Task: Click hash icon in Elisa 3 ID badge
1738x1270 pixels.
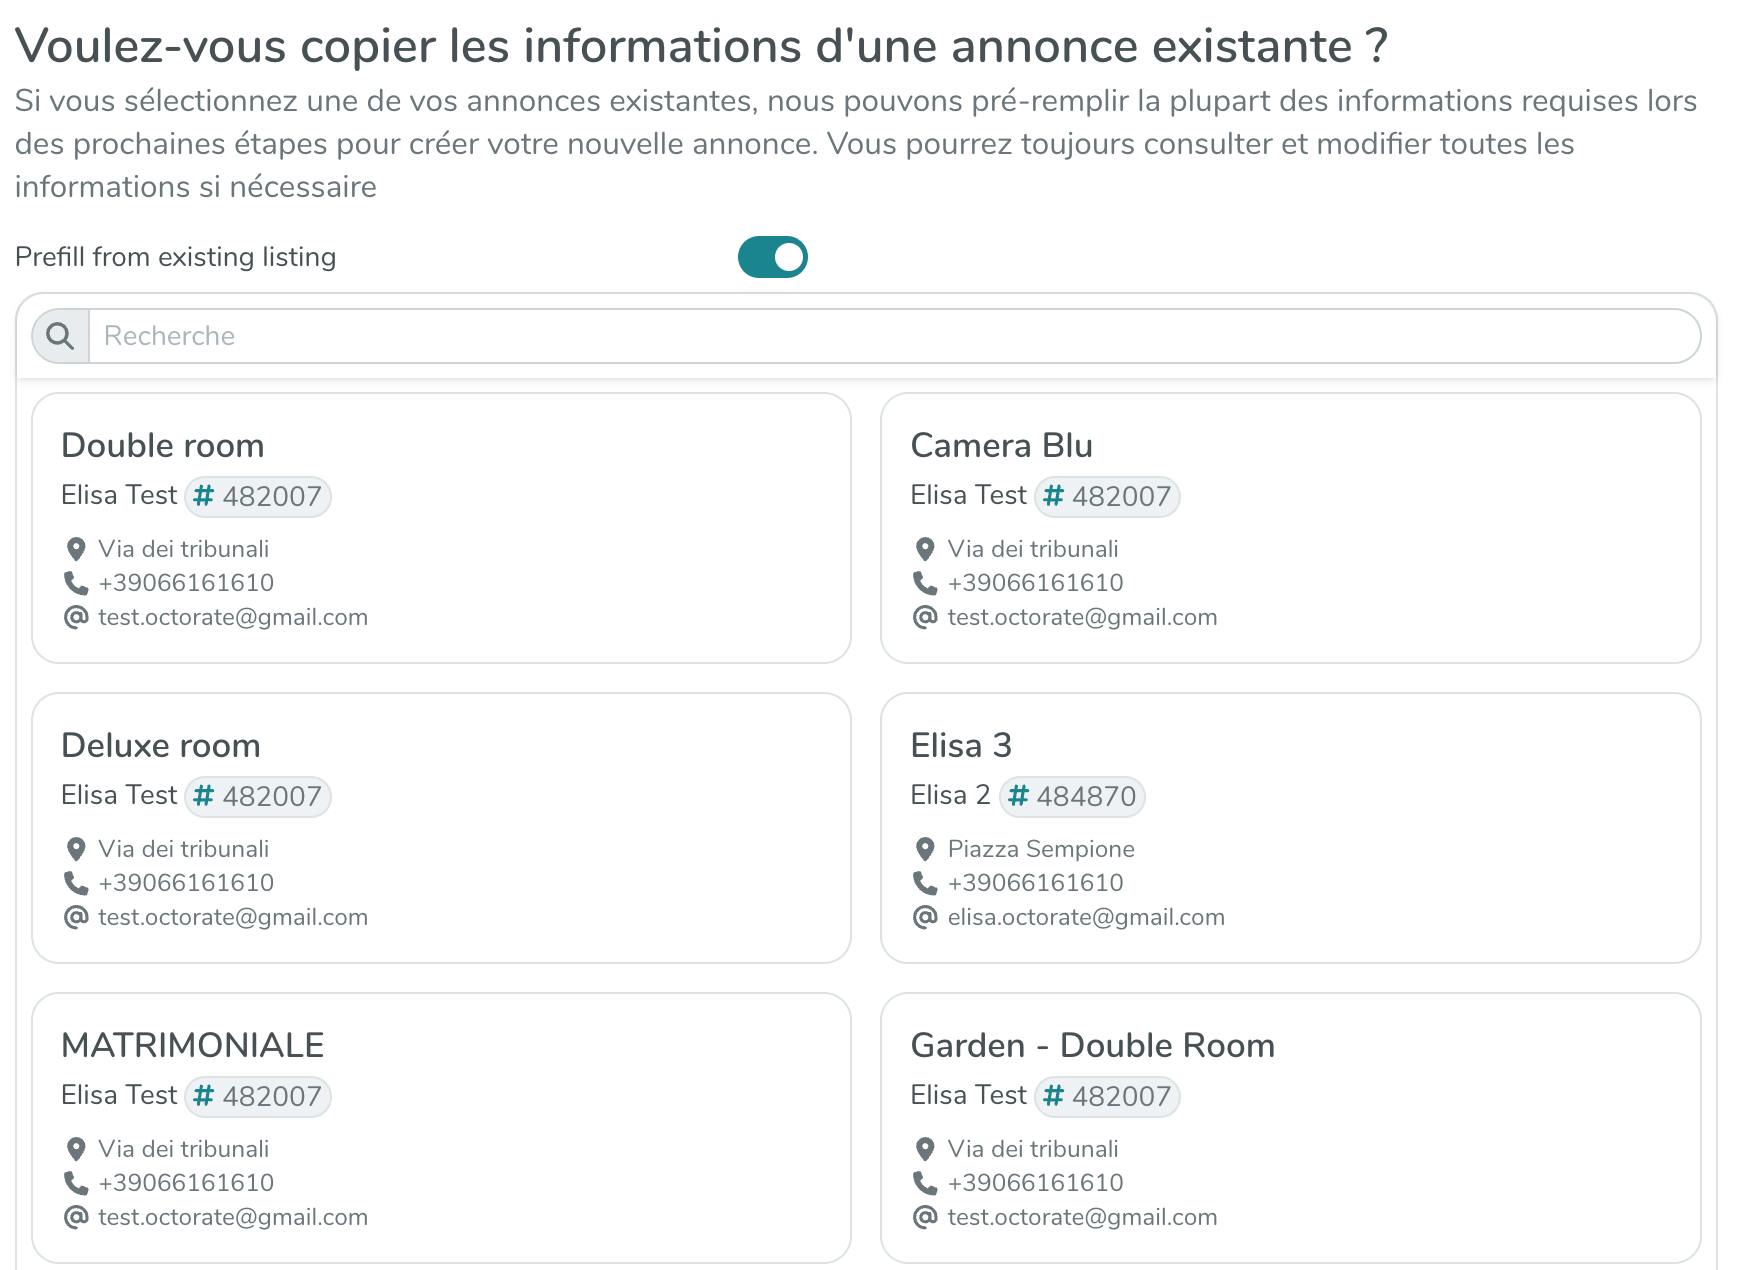Action: click(x=1019, y=796)
